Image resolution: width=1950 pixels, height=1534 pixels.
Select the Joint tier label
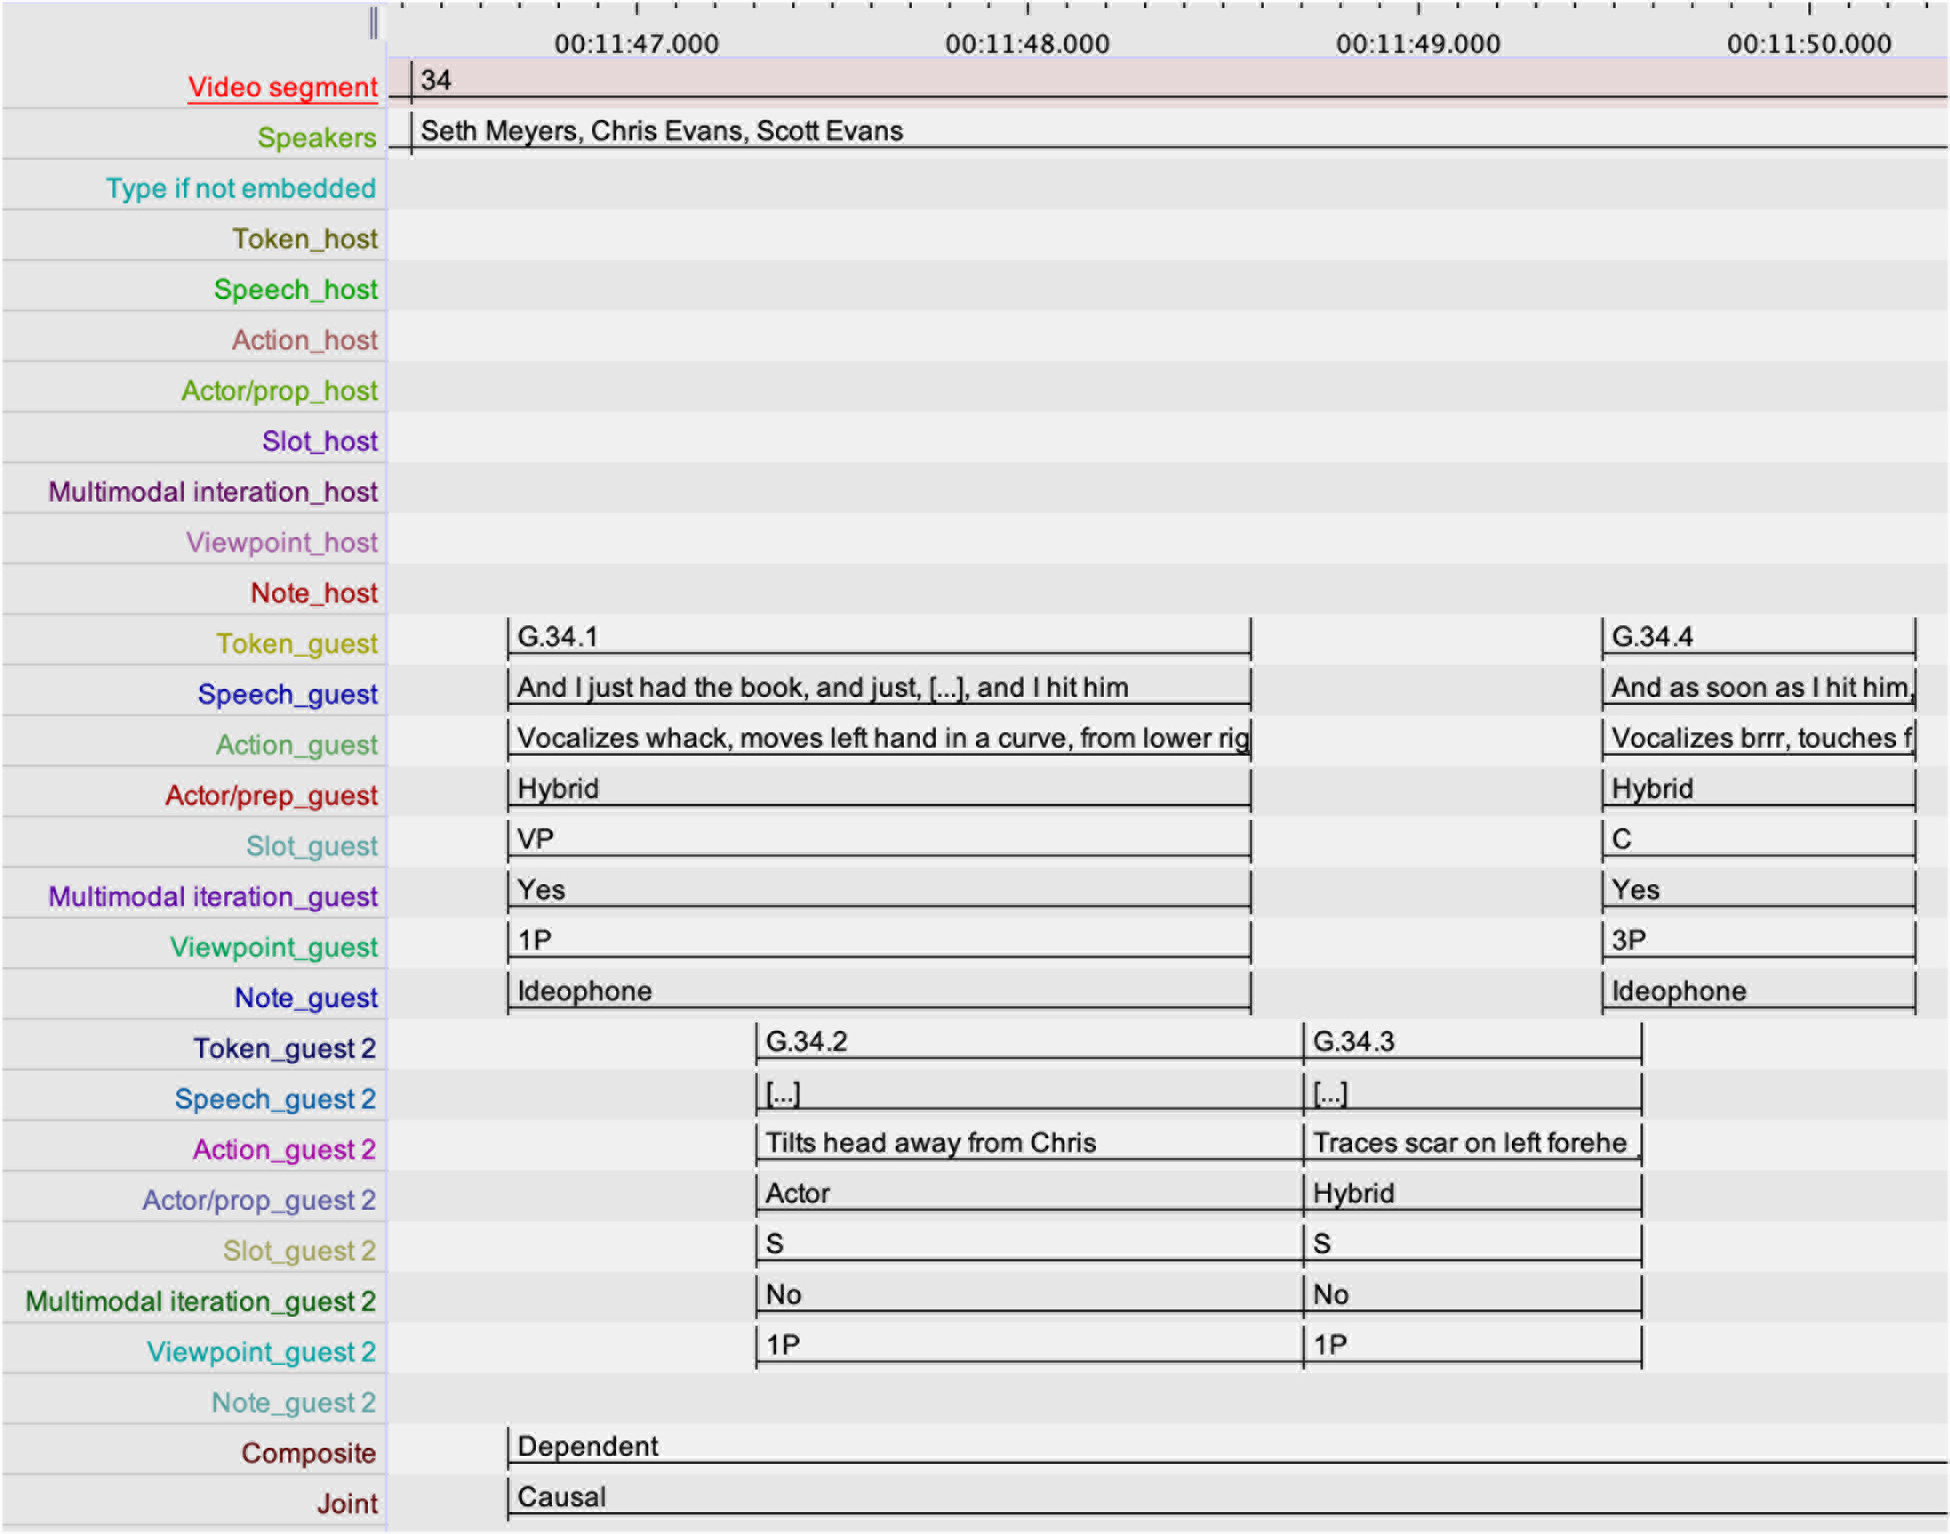click(x=347, y=1503)
